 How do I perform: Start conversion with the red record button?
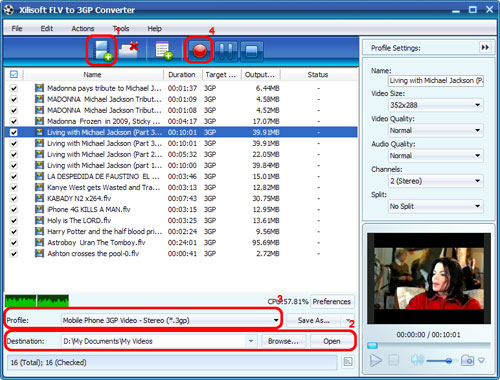point(200,51)
